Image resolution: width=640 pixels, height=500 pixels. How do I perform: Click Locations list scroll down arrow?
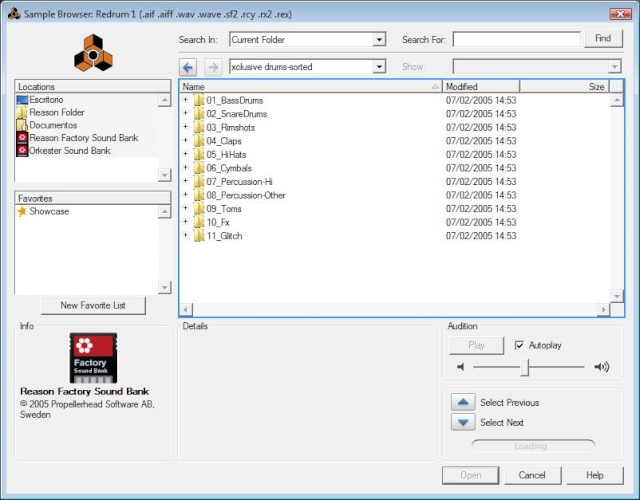[164, 175]
